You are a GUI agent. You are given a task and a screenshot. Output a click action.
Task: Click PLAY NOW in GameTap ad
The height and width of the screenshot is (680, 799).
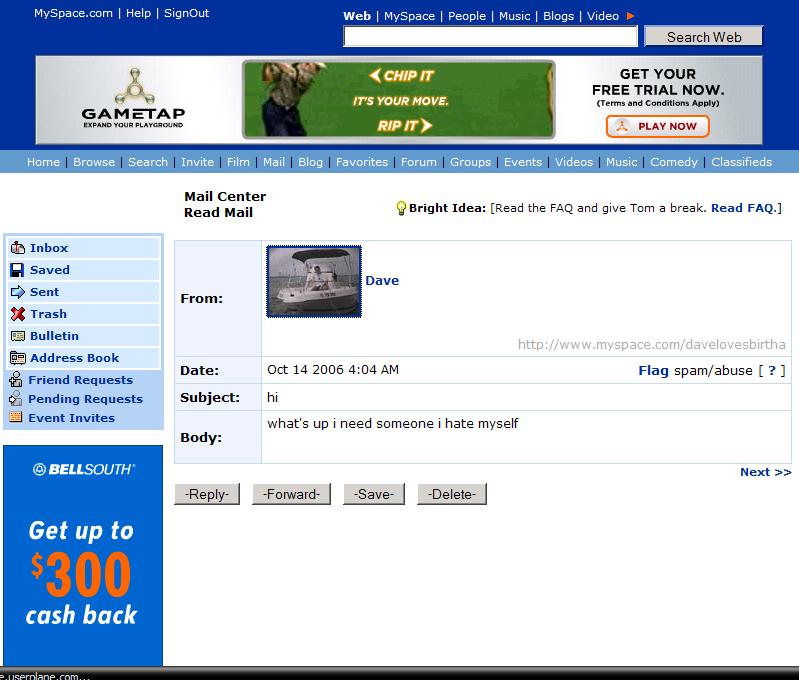coord(657,126)
